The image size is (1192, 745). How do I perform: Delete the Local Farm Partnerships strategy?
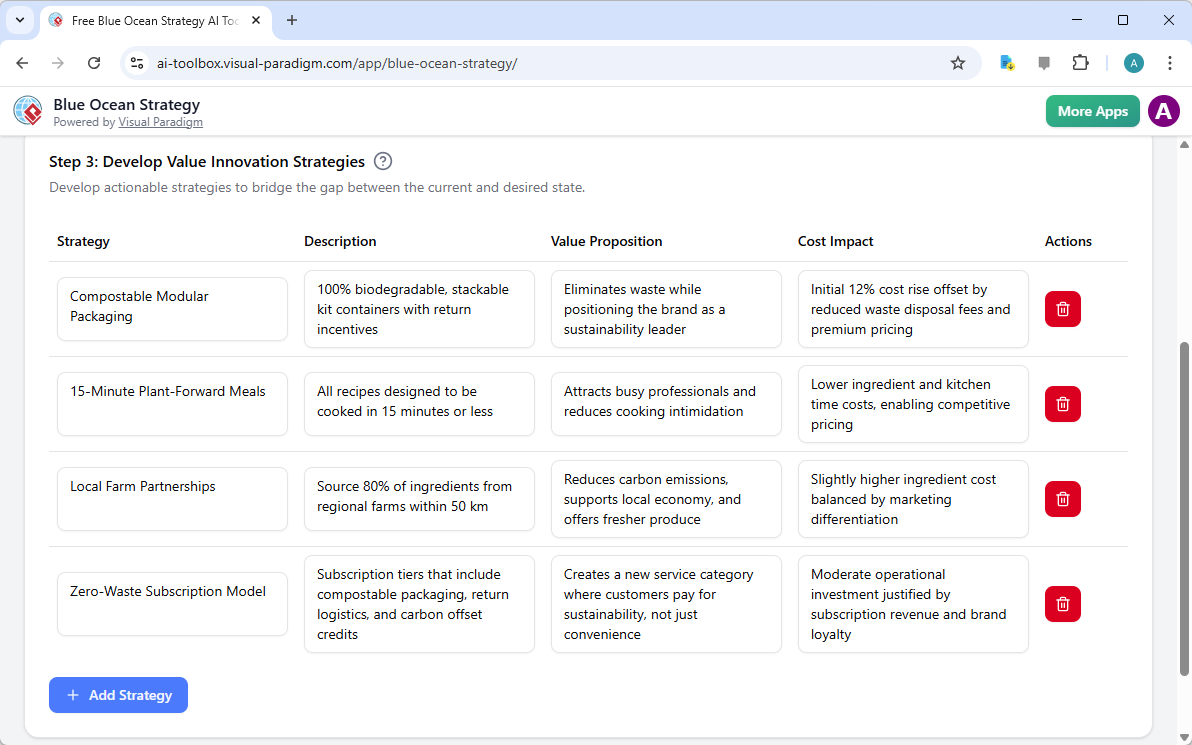coord(1062,499)
